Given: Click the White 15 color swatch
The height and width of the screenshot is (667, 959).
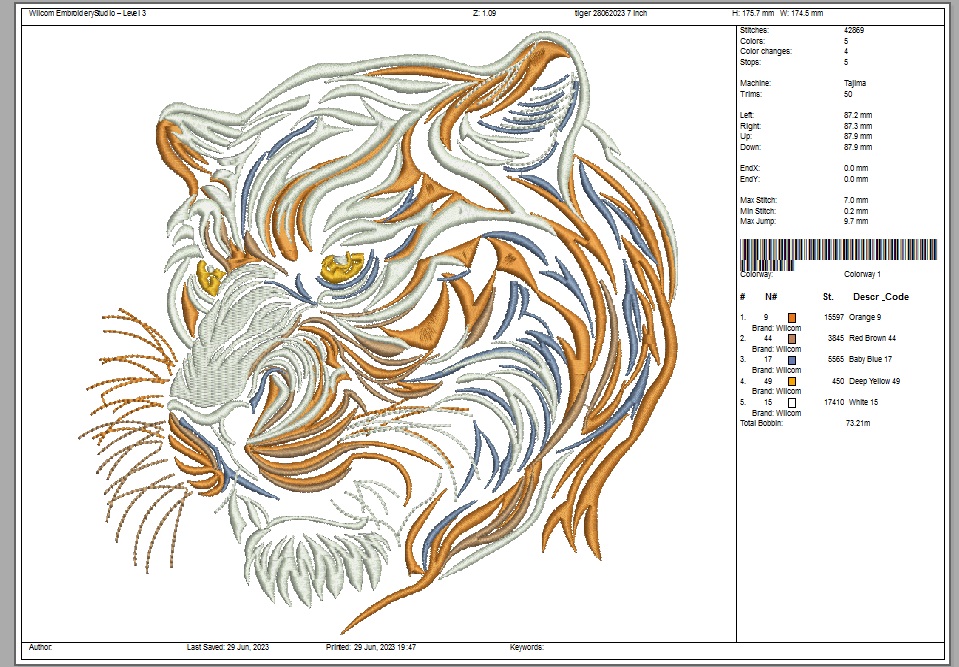Looking at the screenshot, I should tap(792, 402).
